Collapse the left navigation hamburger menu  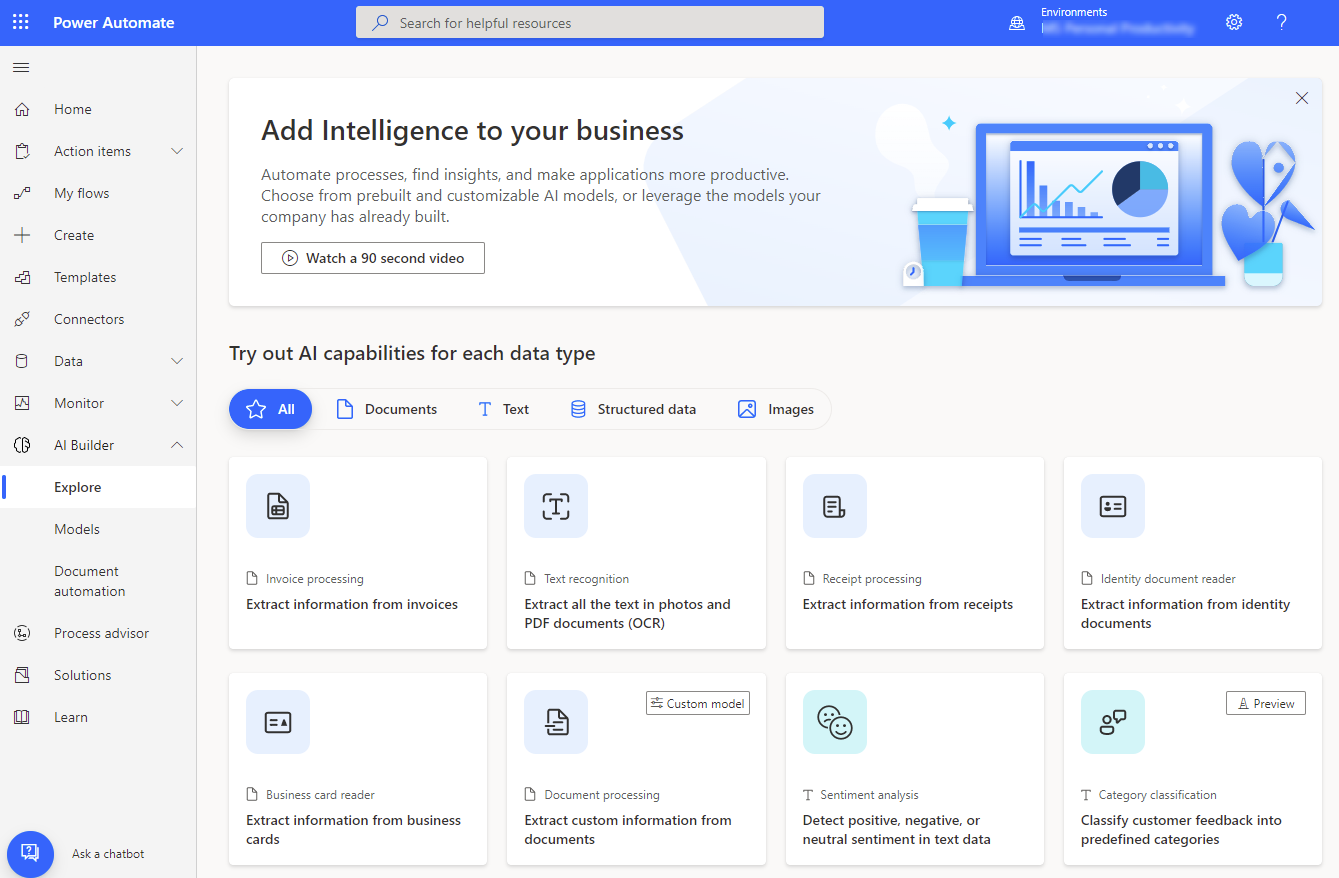21,67
